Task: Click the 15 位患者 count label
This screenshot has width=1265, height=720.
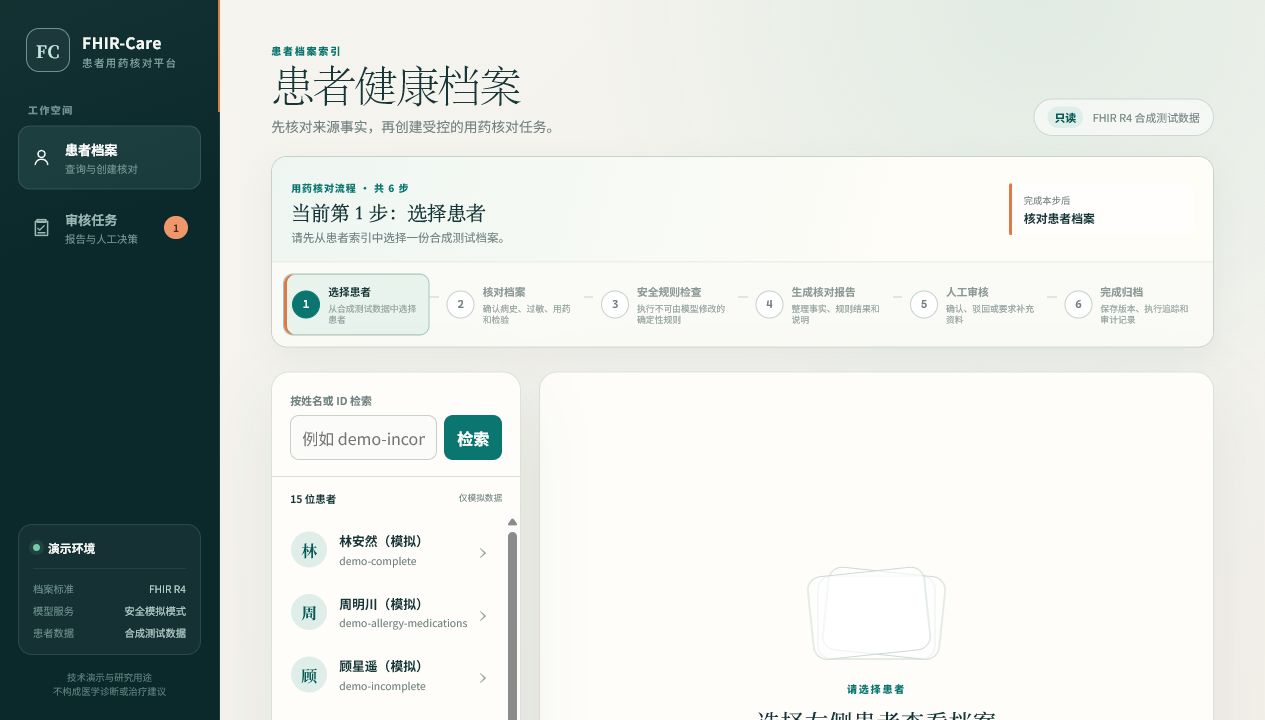Action: (x=313, y=499)
